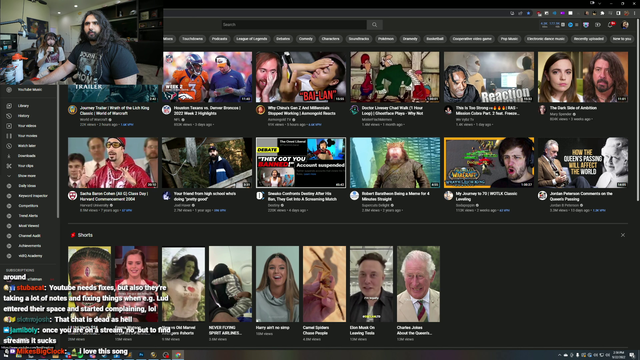
Task: Focus the YouTube search field
Action: tap(294, 25)
